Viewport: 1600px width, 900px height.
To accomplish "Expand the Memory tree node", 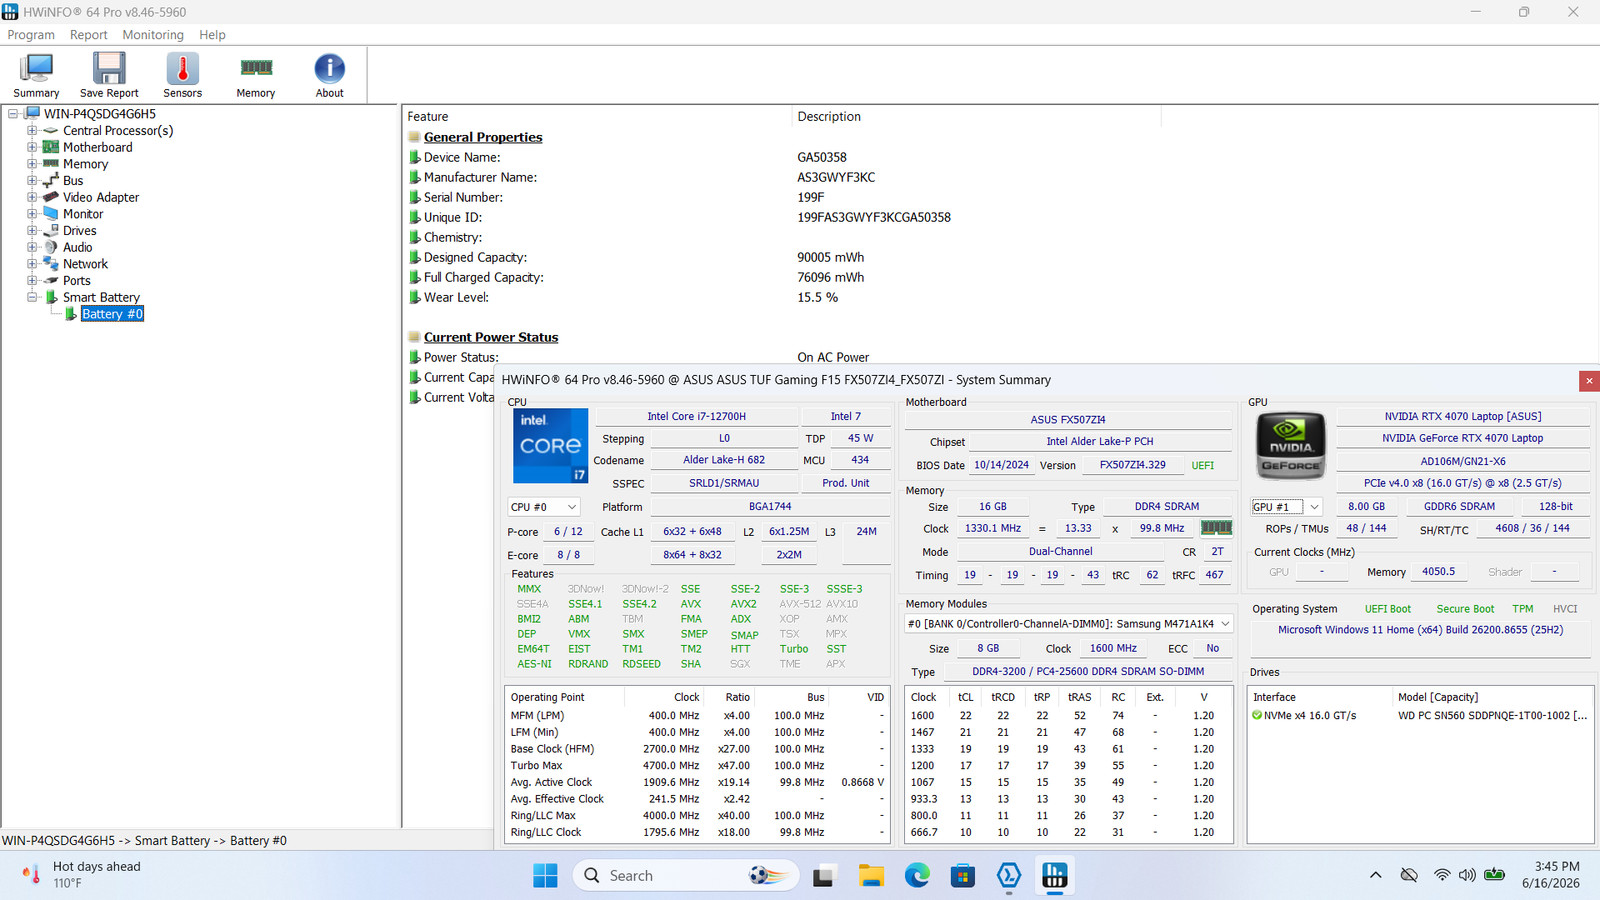I will point(32,164).
